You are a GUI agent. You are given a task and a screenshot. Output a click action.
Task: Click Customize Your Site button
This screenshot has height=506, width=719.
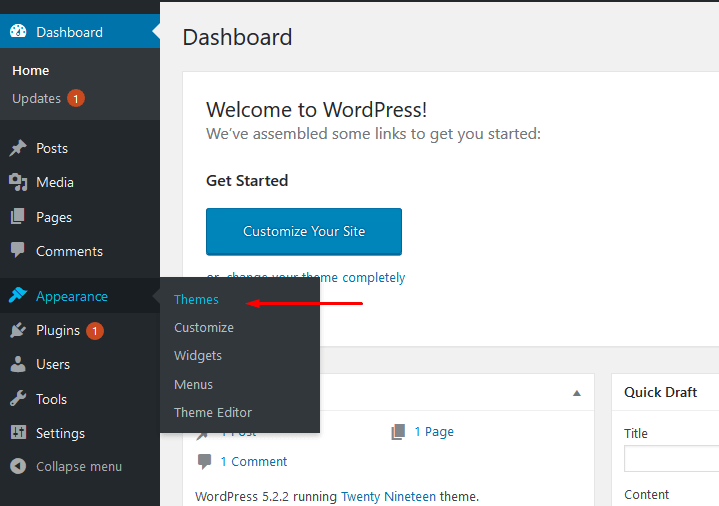(x=304, y=231)
